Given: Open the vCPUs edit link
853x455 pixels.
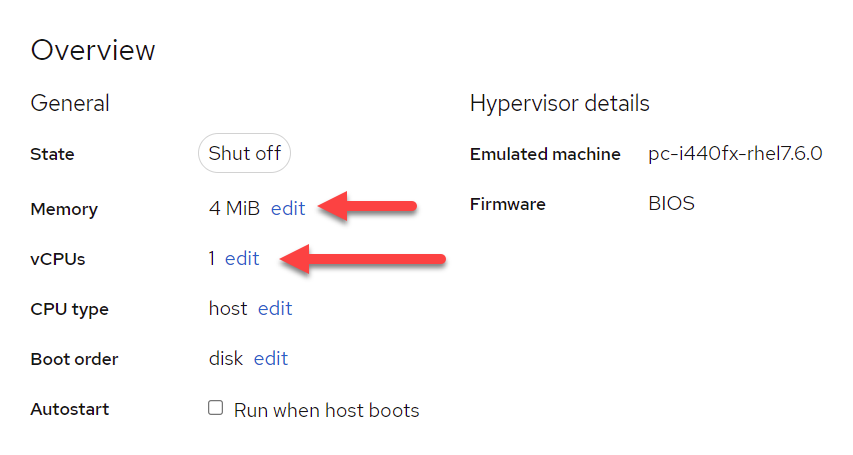Looking at the screenshot, I should [x=242, y=259].
